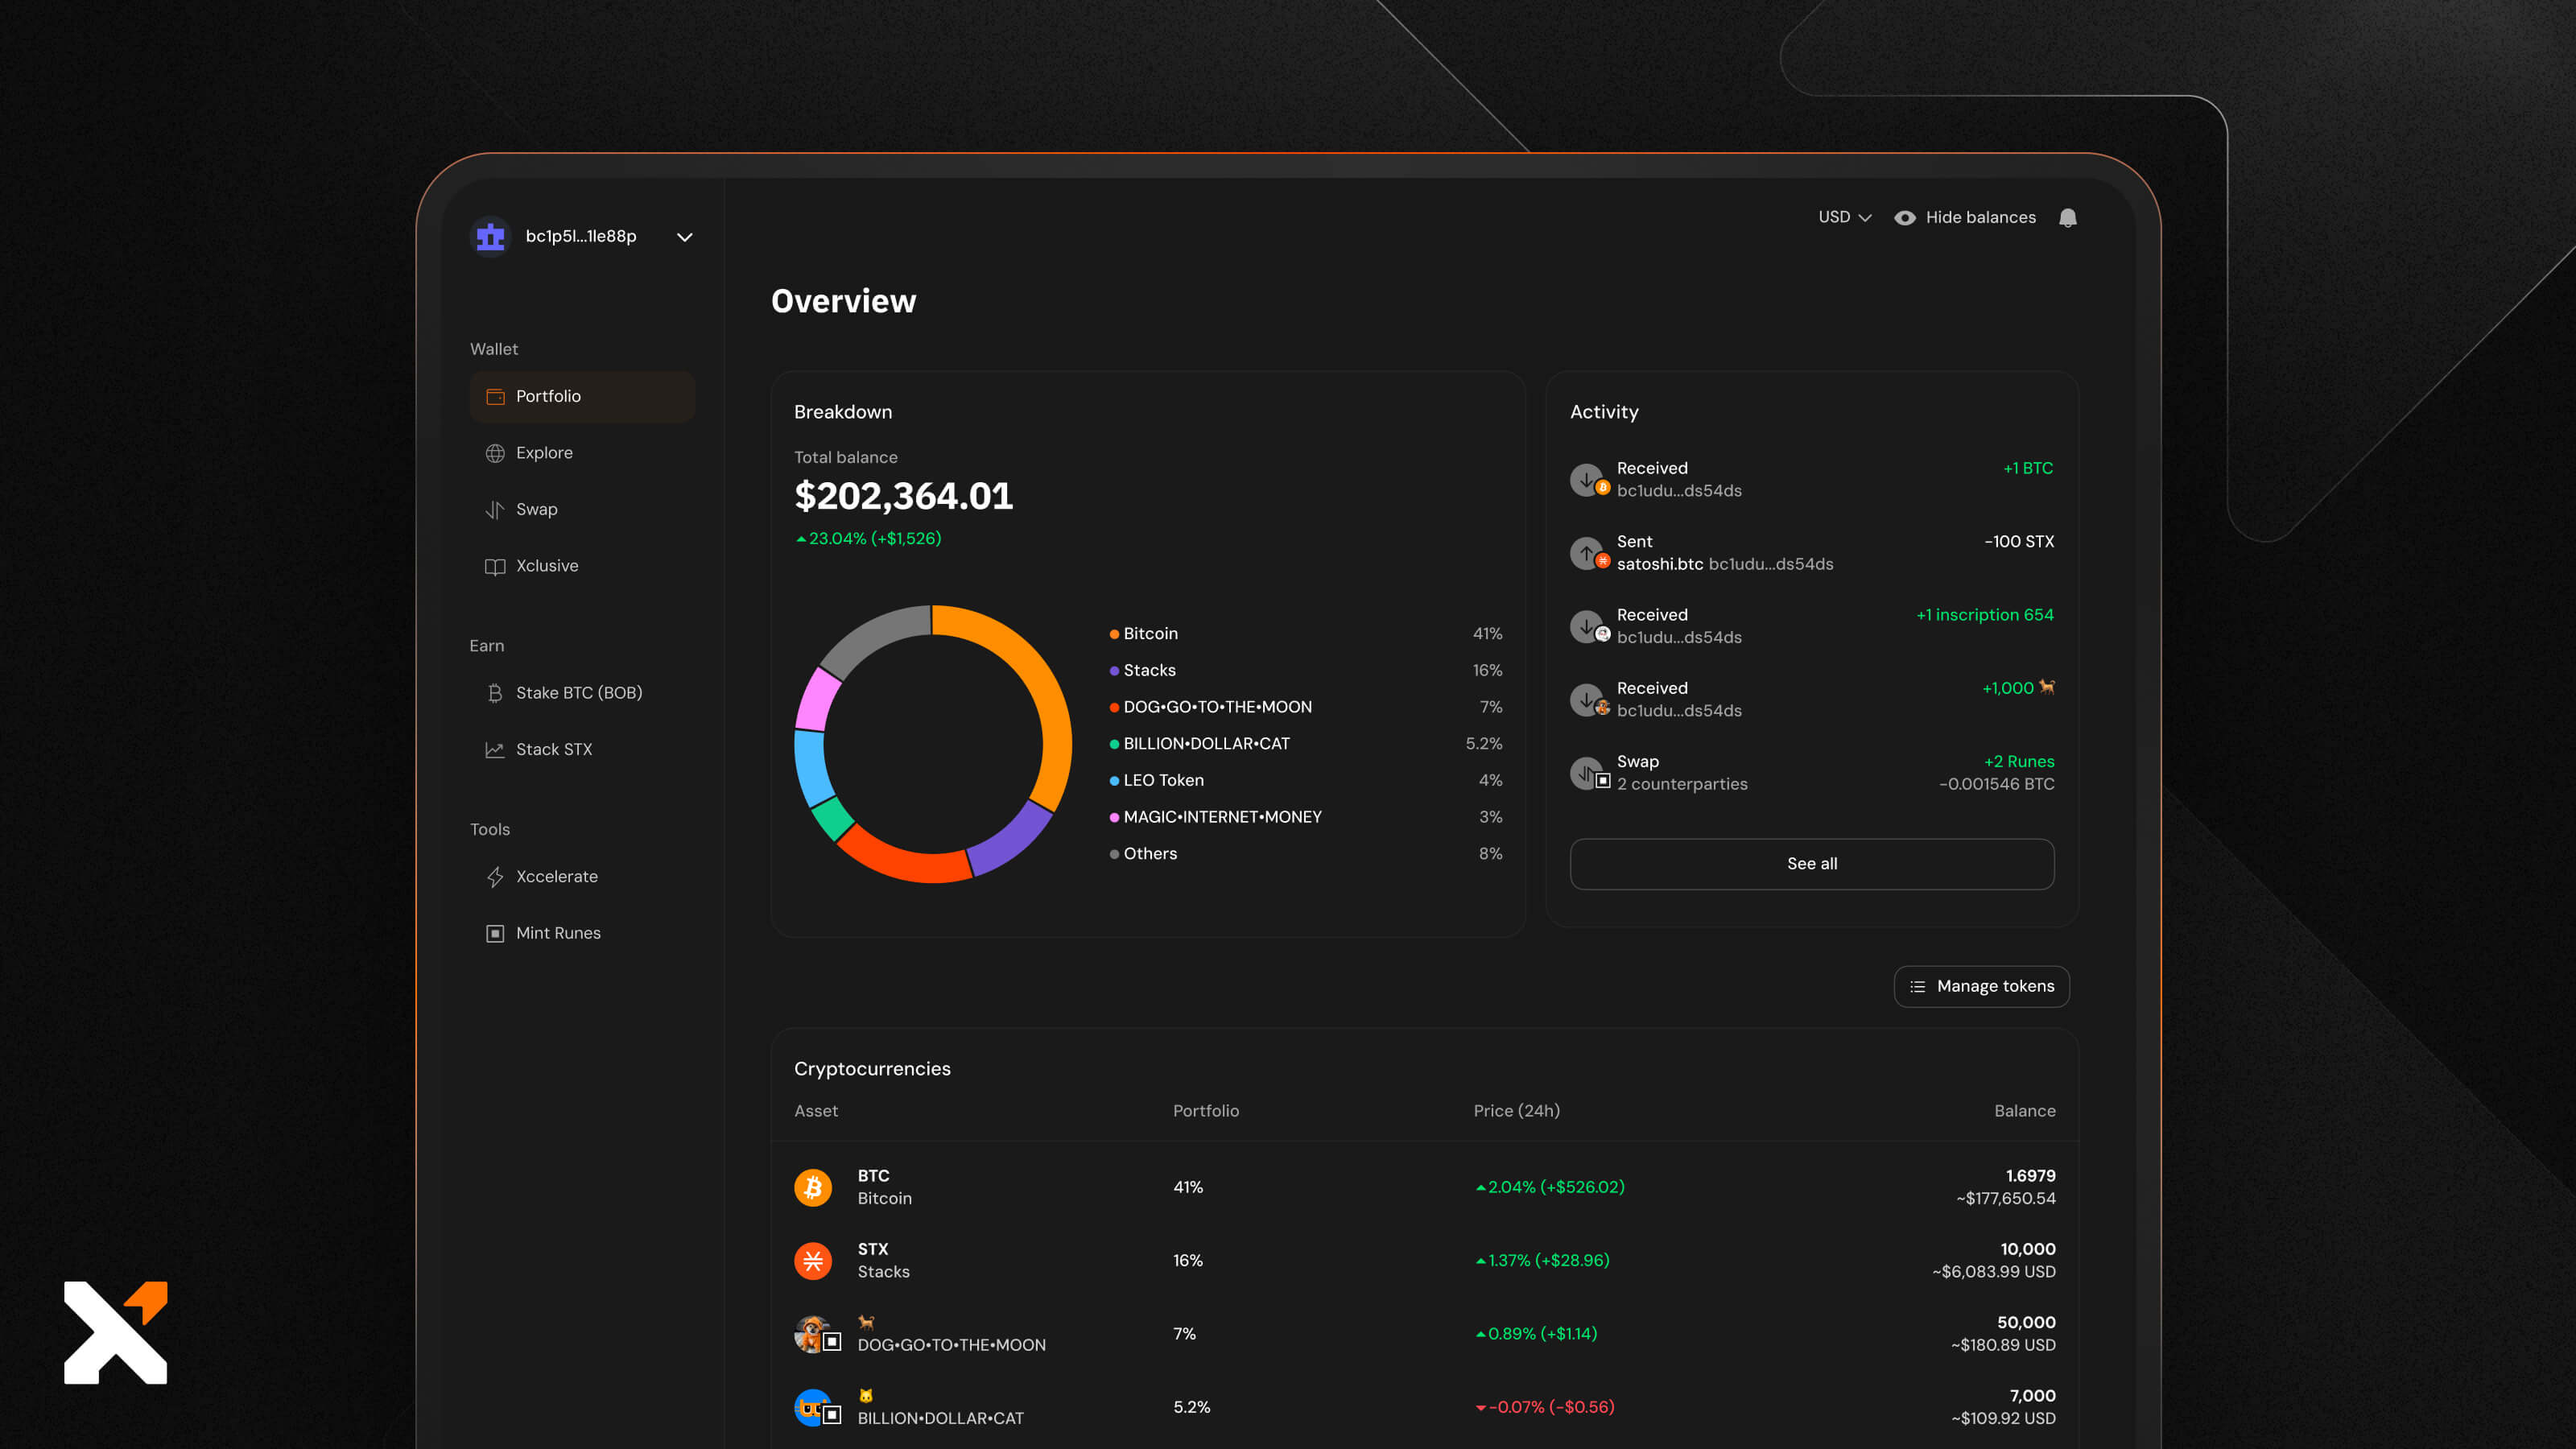Screen dimensions: 2576x1449
Task: Click the STX balance ~$6,083.99 USD
Action: [x=1993, y=1272]
